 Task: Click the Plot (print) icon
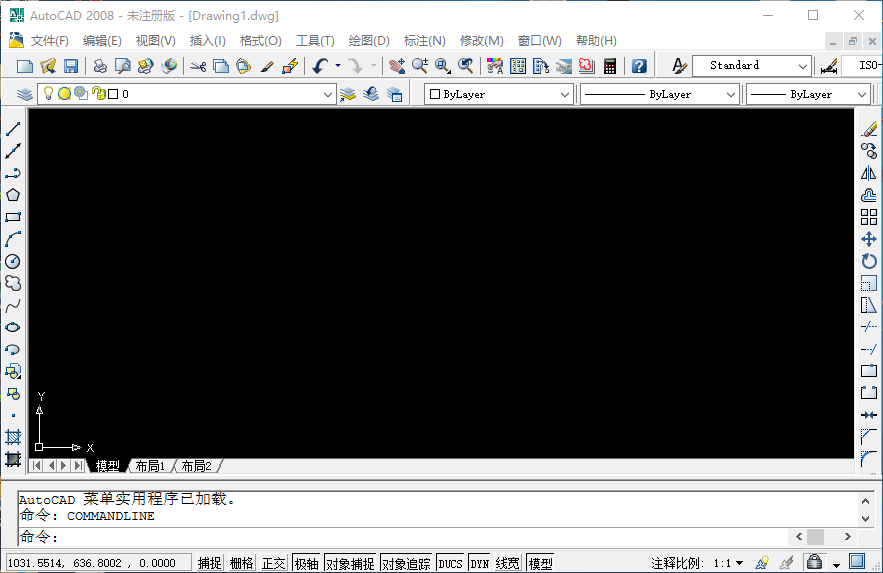pyautogui.click(x=100, y=66)
